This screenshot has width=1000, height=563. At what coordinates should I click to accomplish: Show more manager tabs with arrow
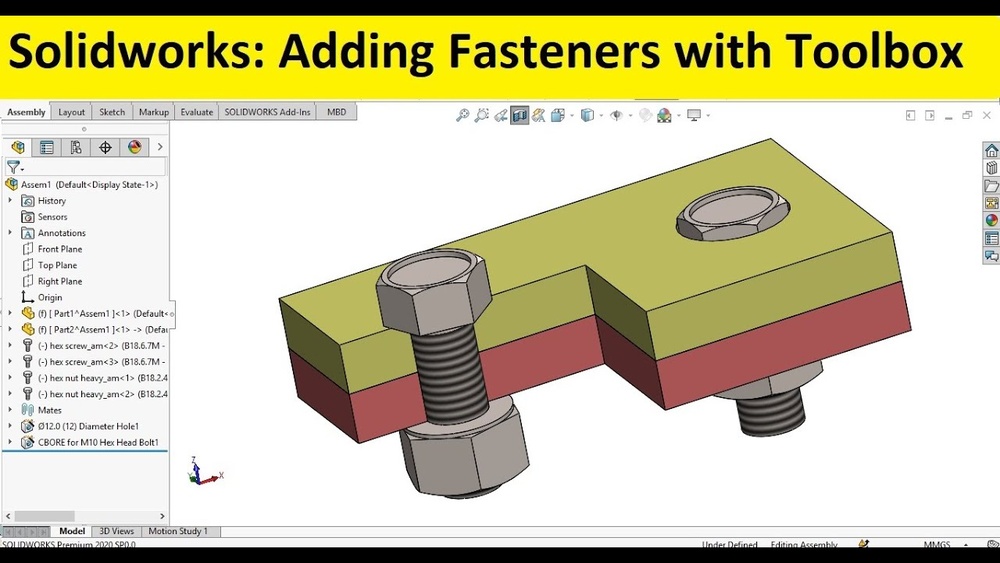tap(160, 147)
